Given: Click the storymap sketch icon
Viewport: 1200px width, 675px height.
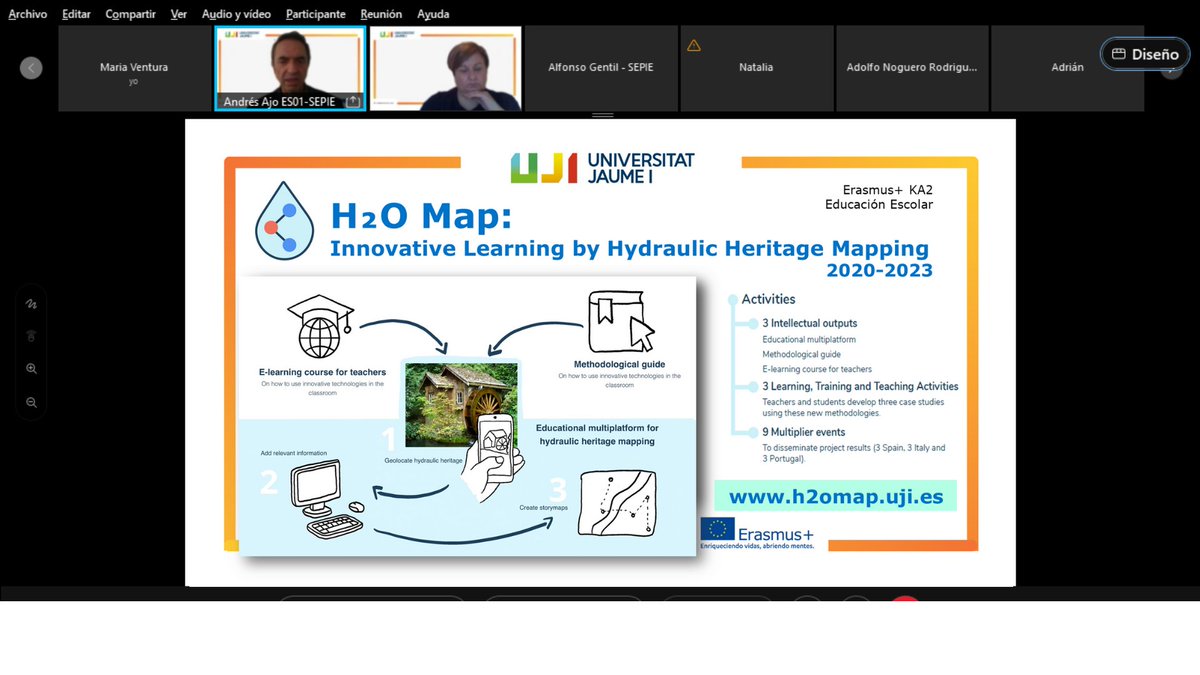Looking at the screenshot, I should coord(617,506).
